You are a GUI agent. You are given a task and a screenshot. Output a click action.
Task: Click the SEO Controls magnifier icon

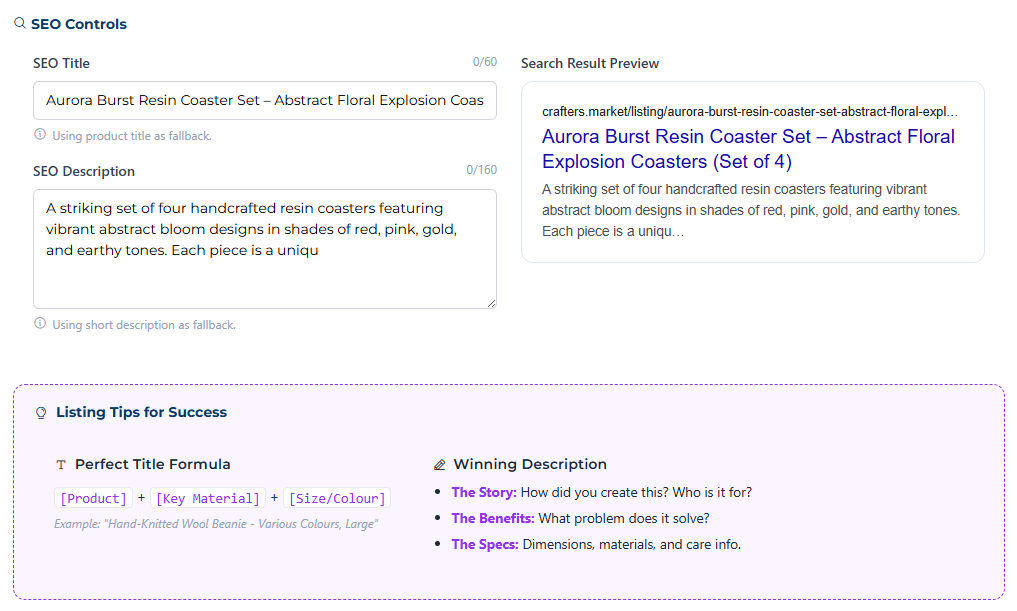coord(20,23)
